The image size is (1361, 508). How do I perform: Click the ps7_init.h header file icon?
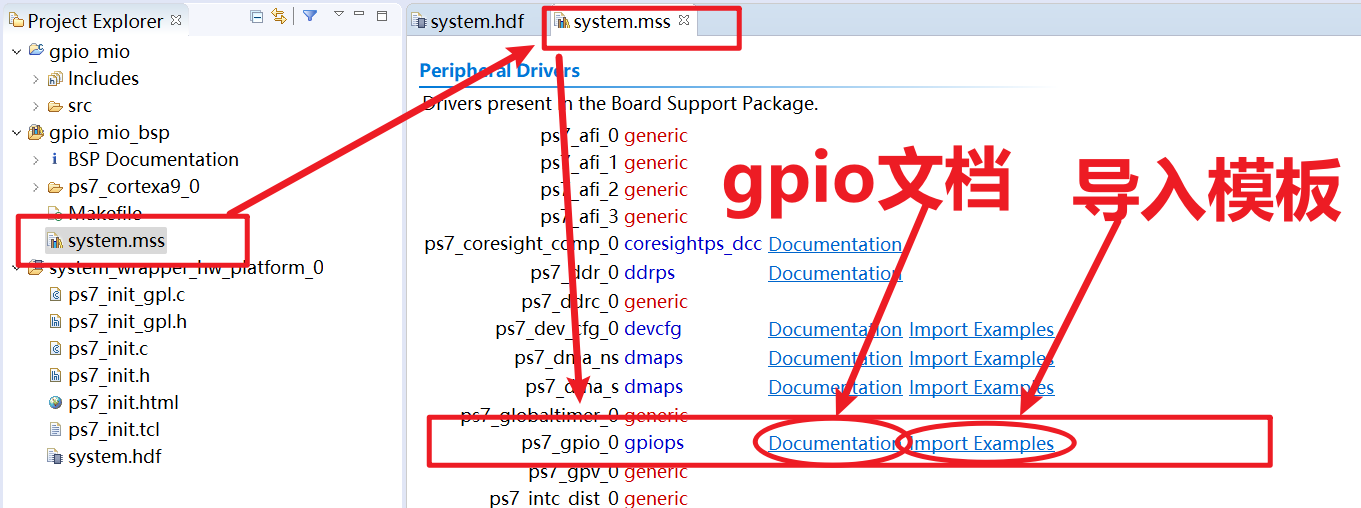click(55, 376)
